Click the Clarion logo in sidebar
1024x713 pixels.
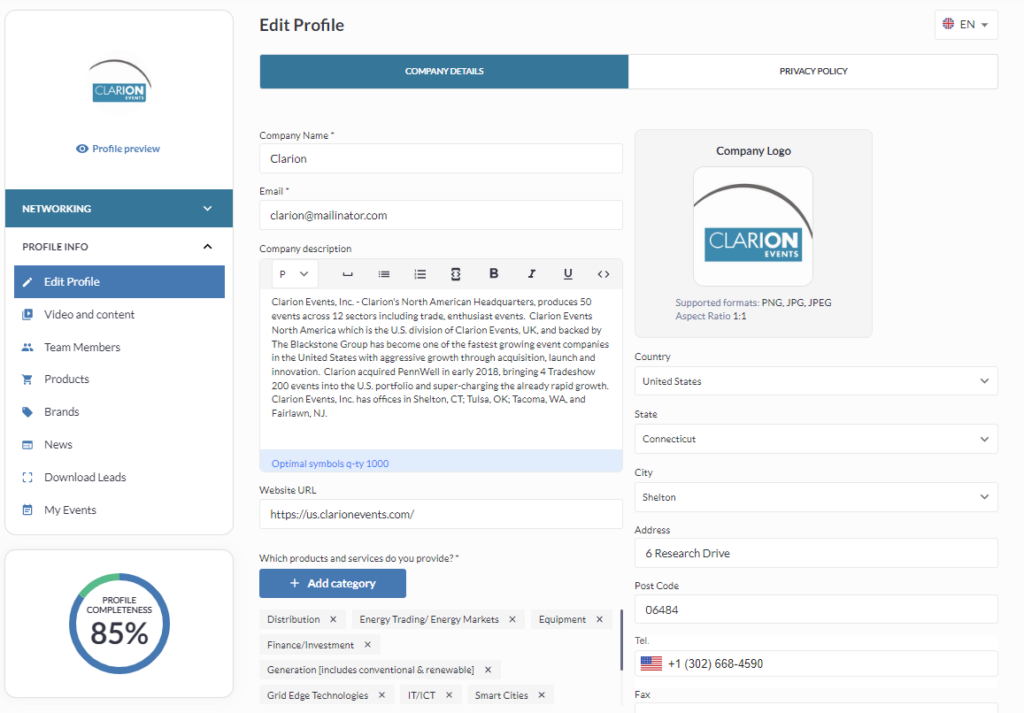(x=120, y=83)
